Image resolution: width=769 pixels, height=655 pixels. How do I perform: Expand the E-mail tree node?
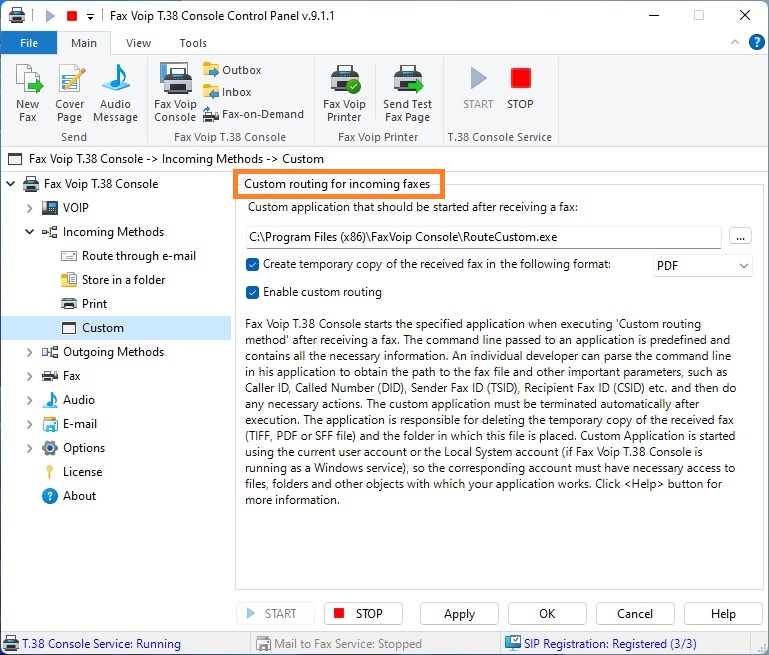click(x=29, y=424)
